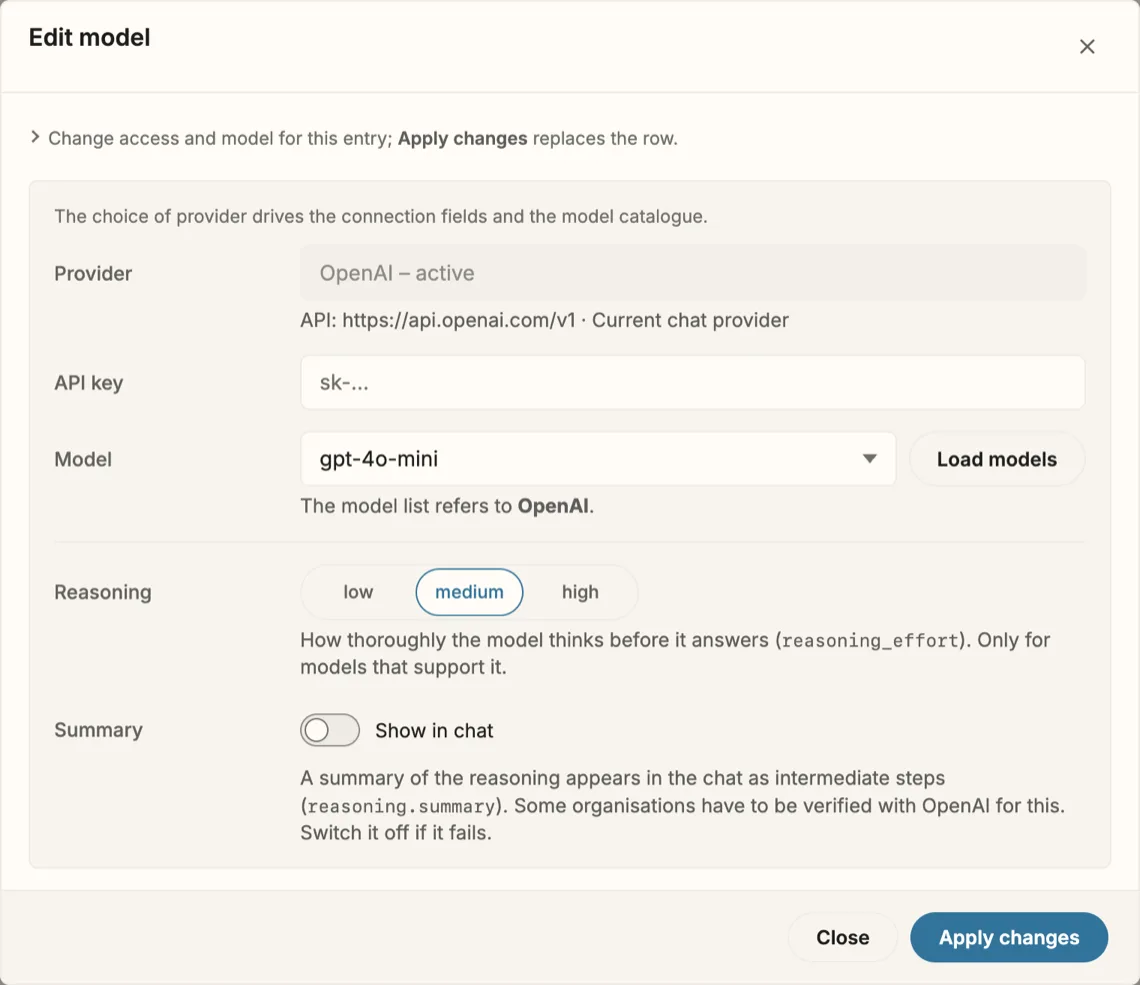Click the Edit model title
1140x985 pixels.
[x=89, y=38]
